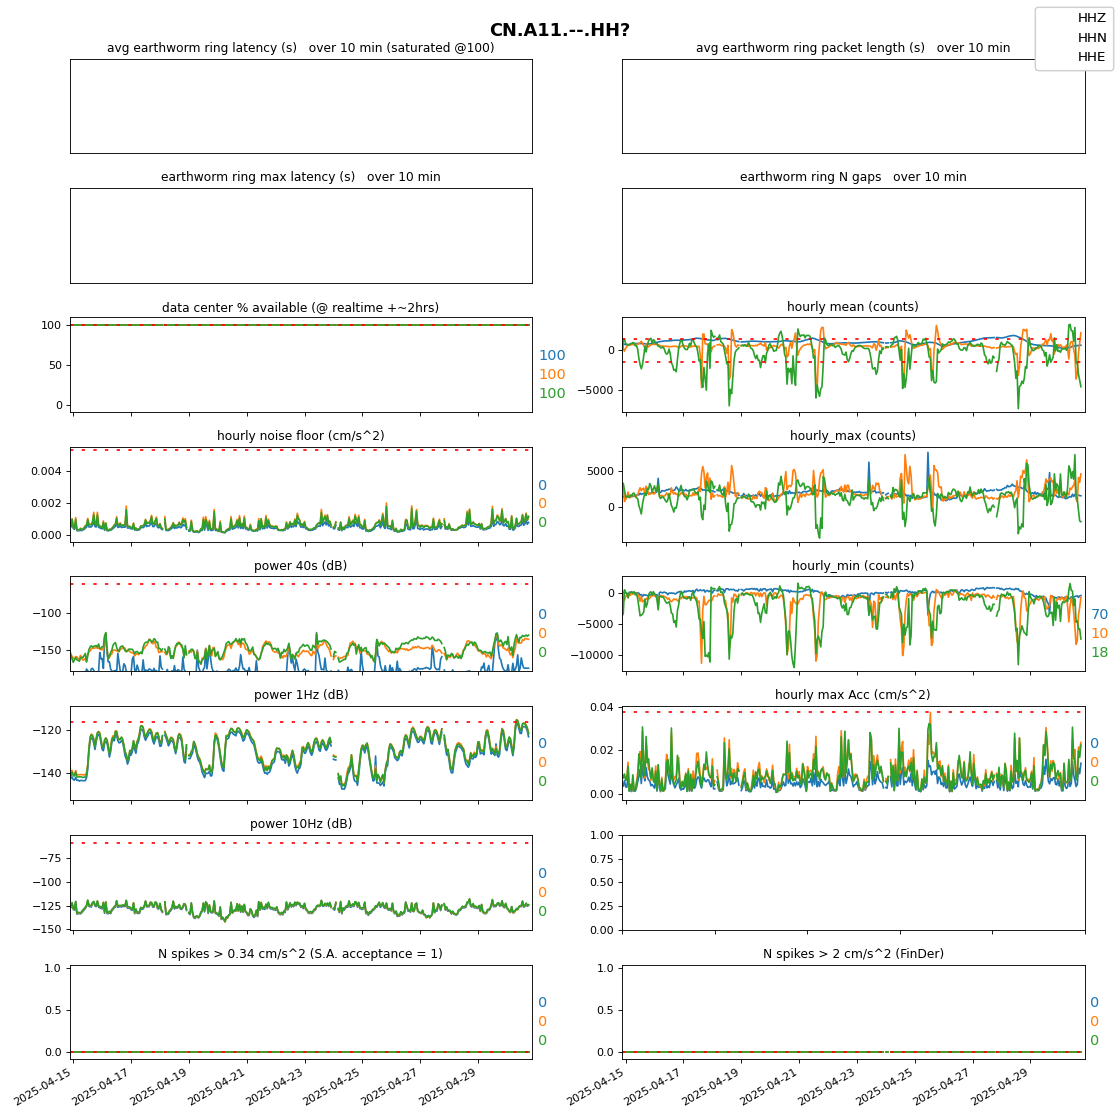The width and height of the screenshot is (1120, 1120).
Task: Click the power 10Hz (dB) title
Action: coord(301,824)
